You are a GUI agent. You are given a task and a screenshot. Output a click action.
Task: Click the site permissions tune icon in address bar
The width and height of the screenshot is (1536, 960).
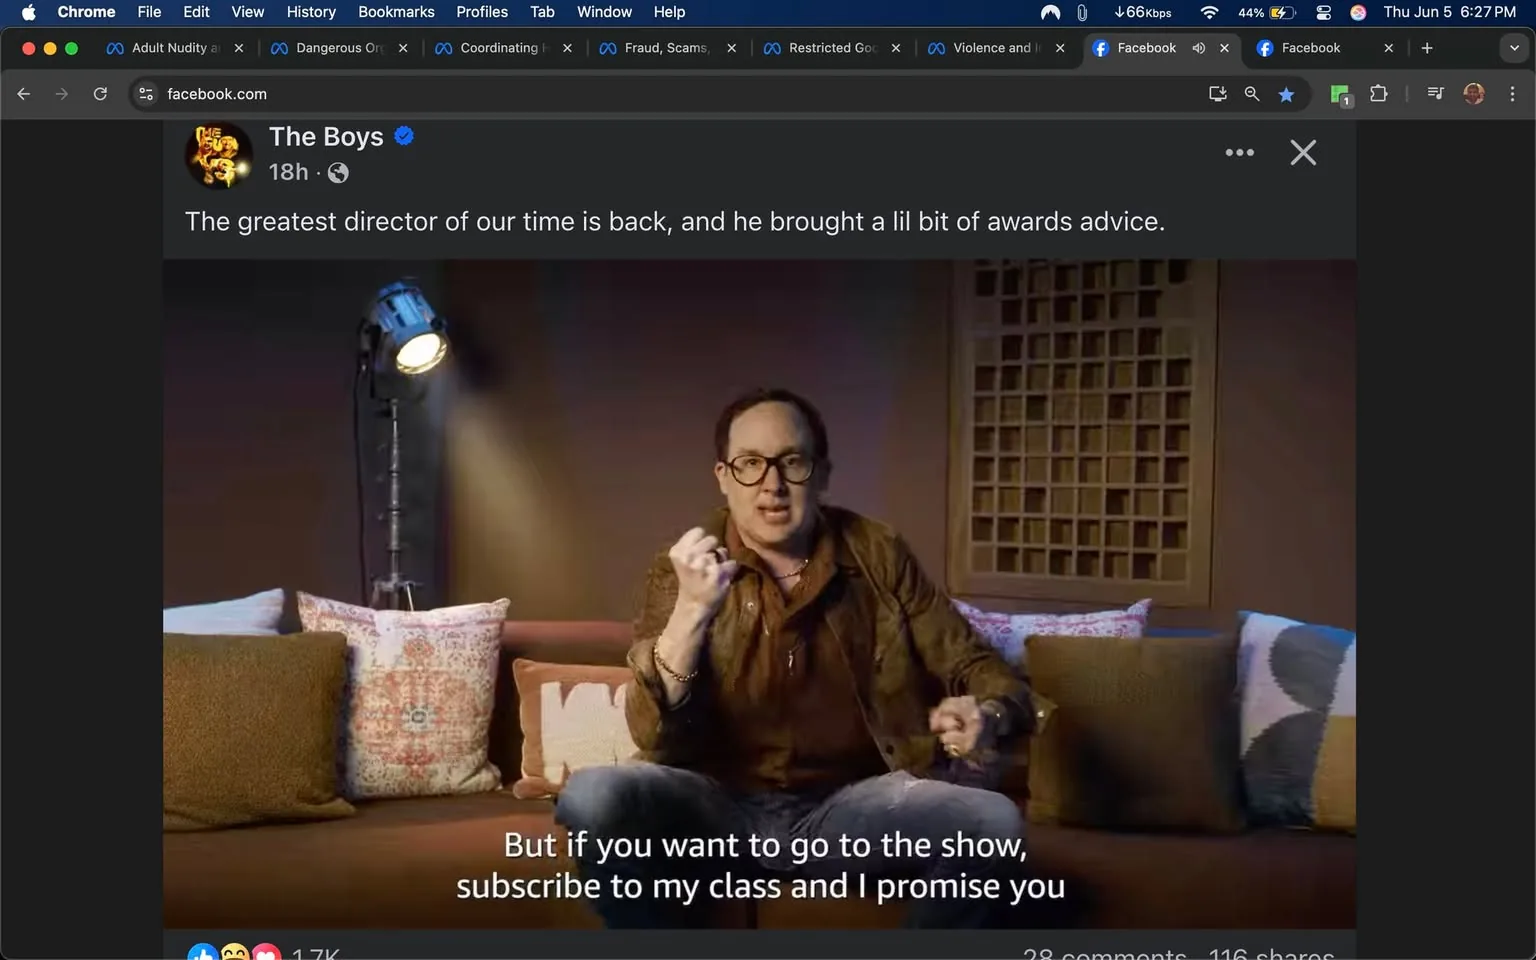(x=145, y=93)
